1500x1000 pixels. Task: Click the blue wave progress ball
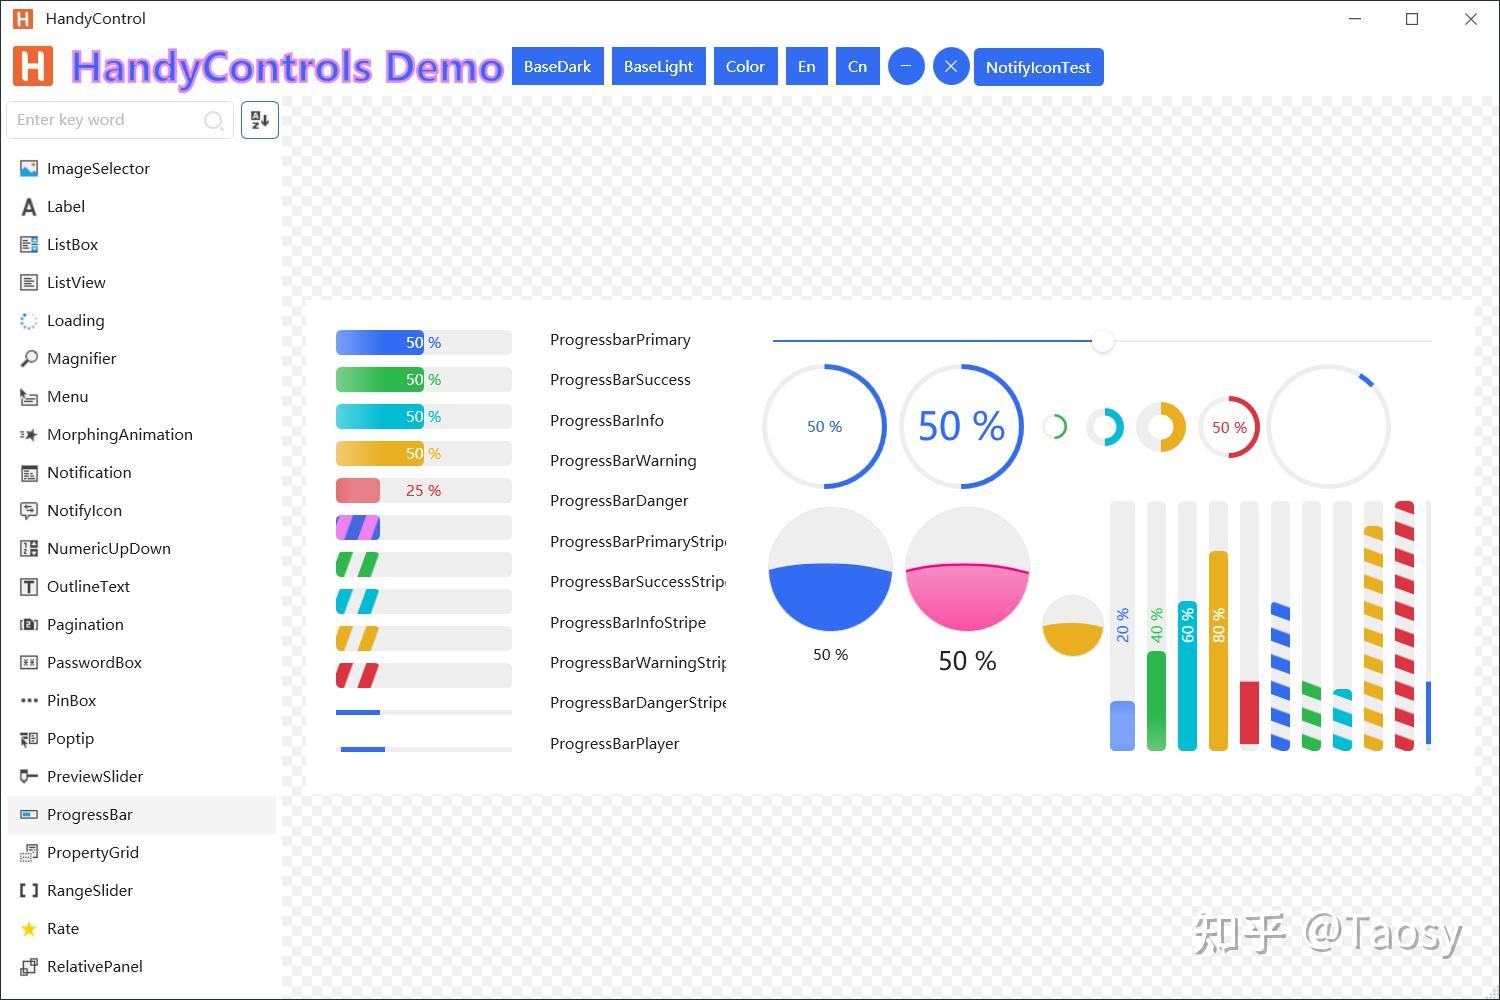point(830,569)
